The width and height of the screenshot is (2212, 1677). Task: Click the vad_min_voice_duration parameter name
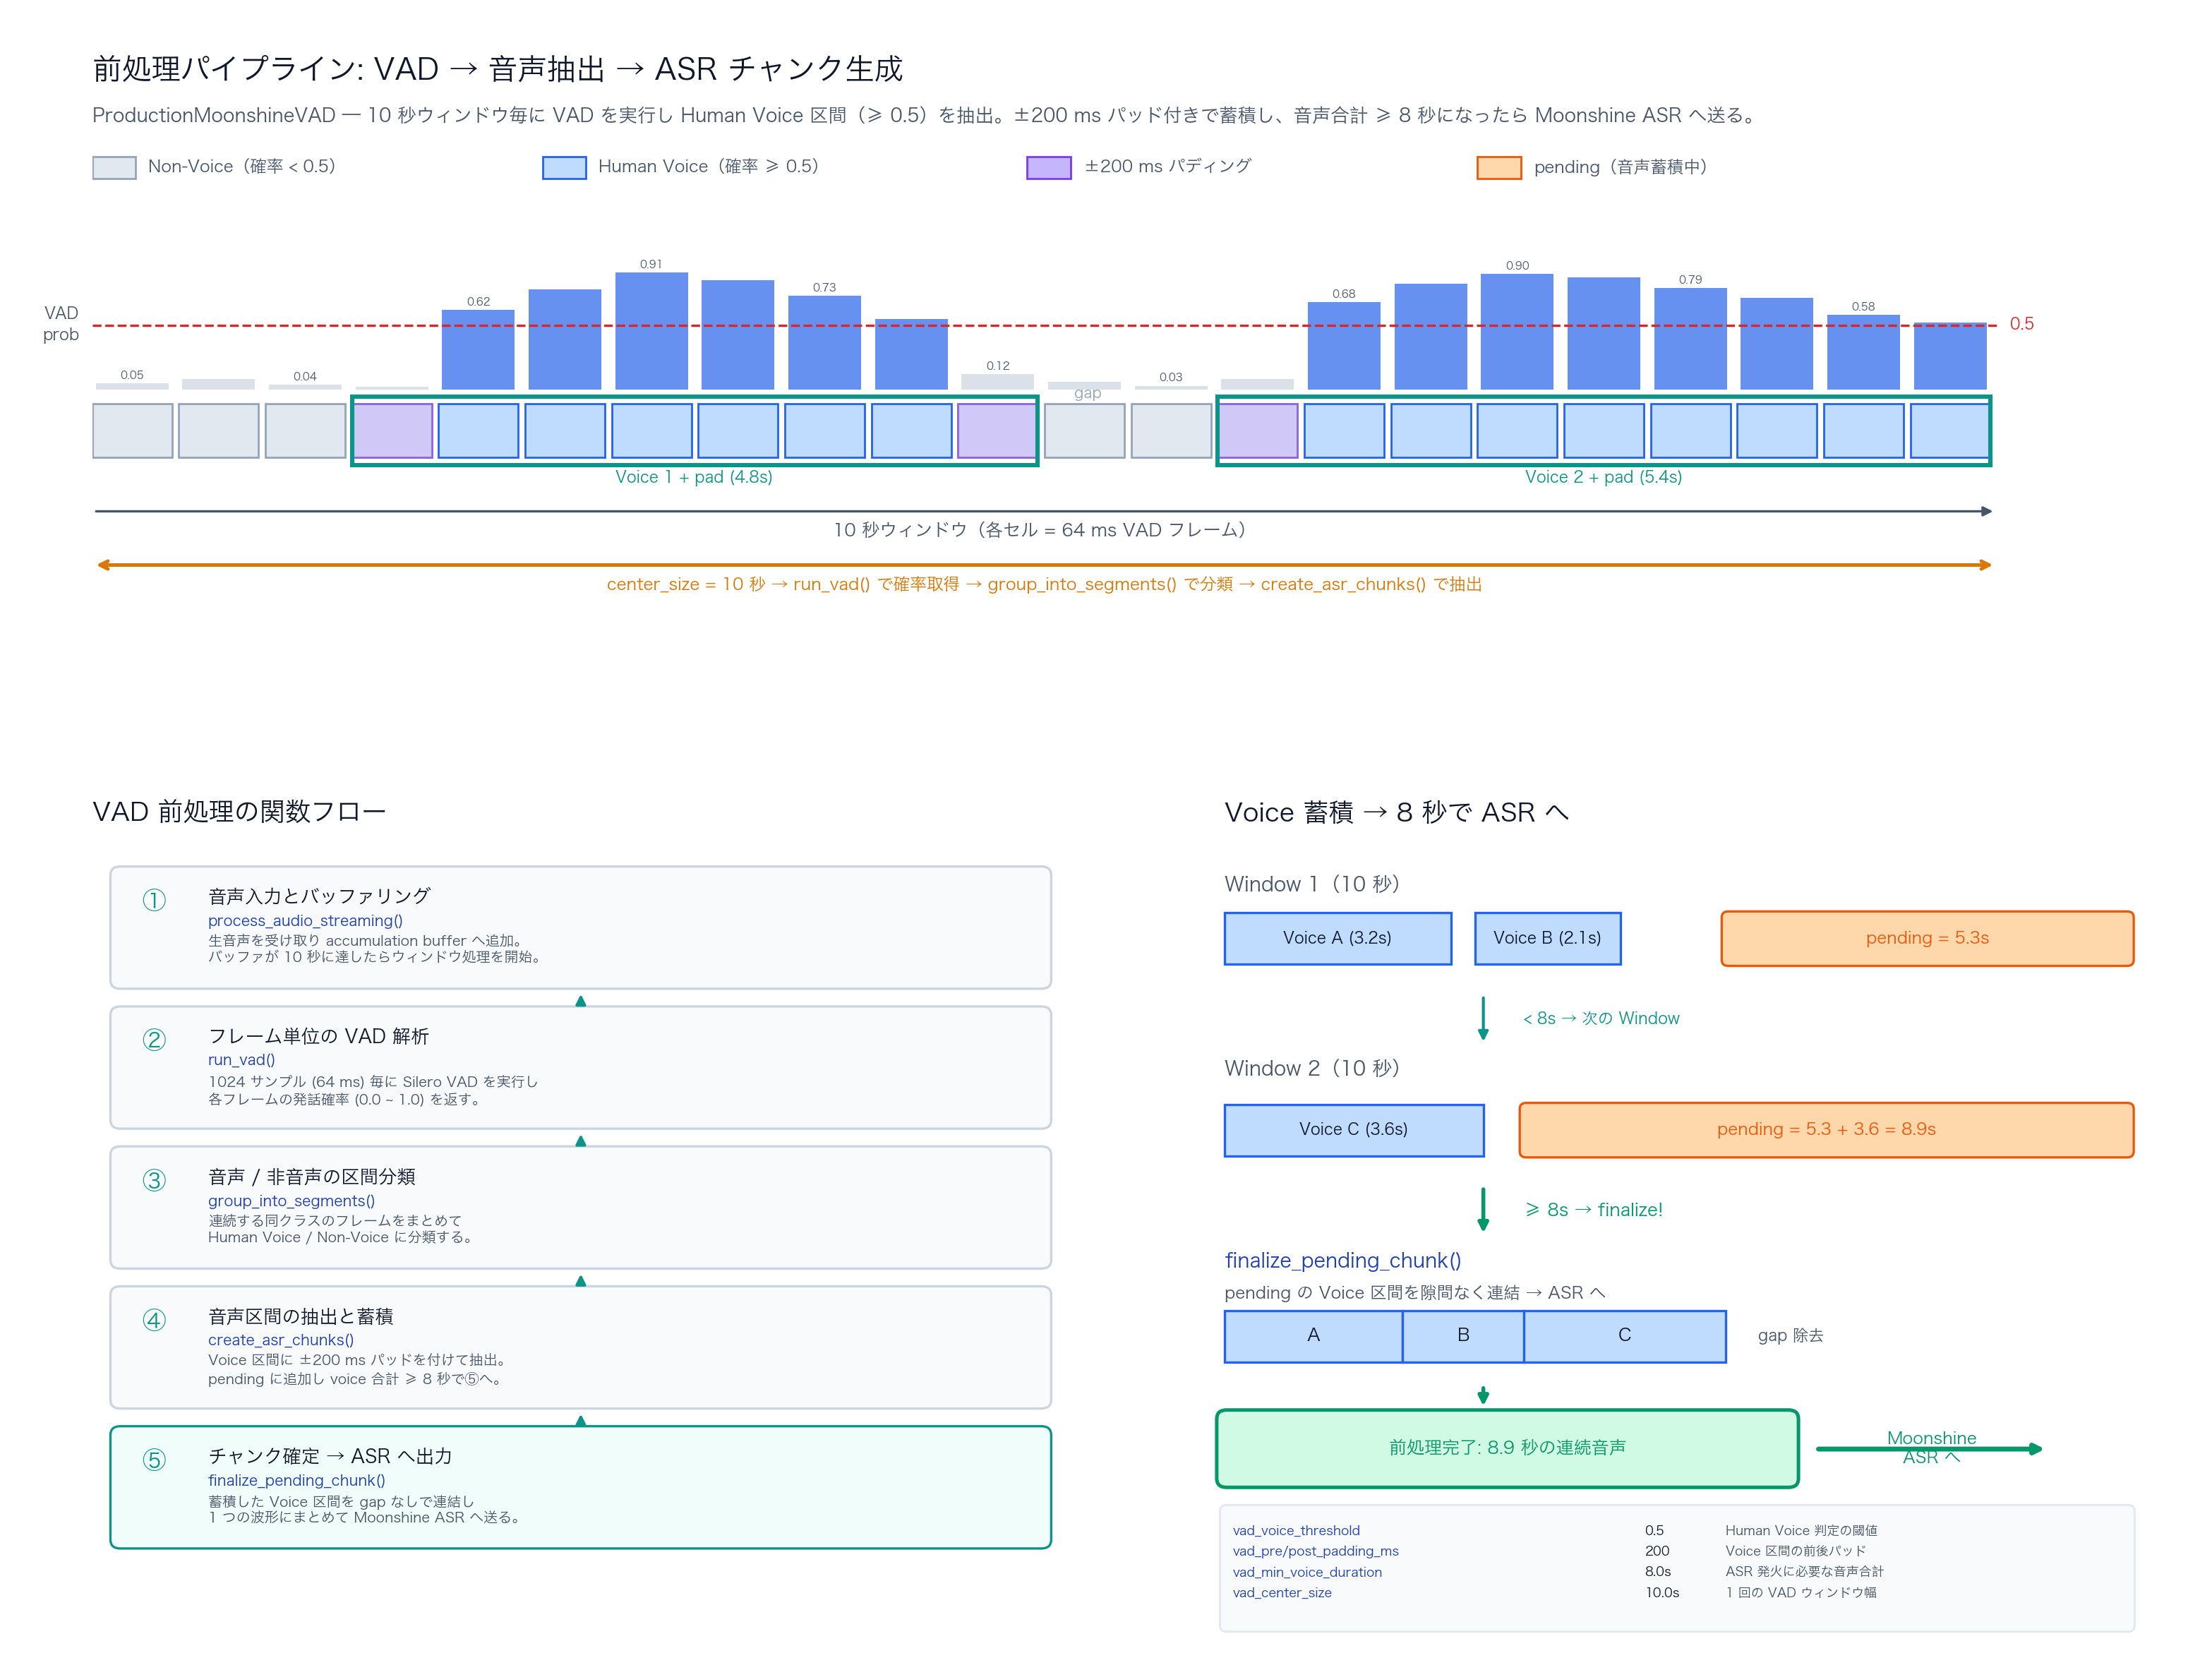coord(1307,1571)
